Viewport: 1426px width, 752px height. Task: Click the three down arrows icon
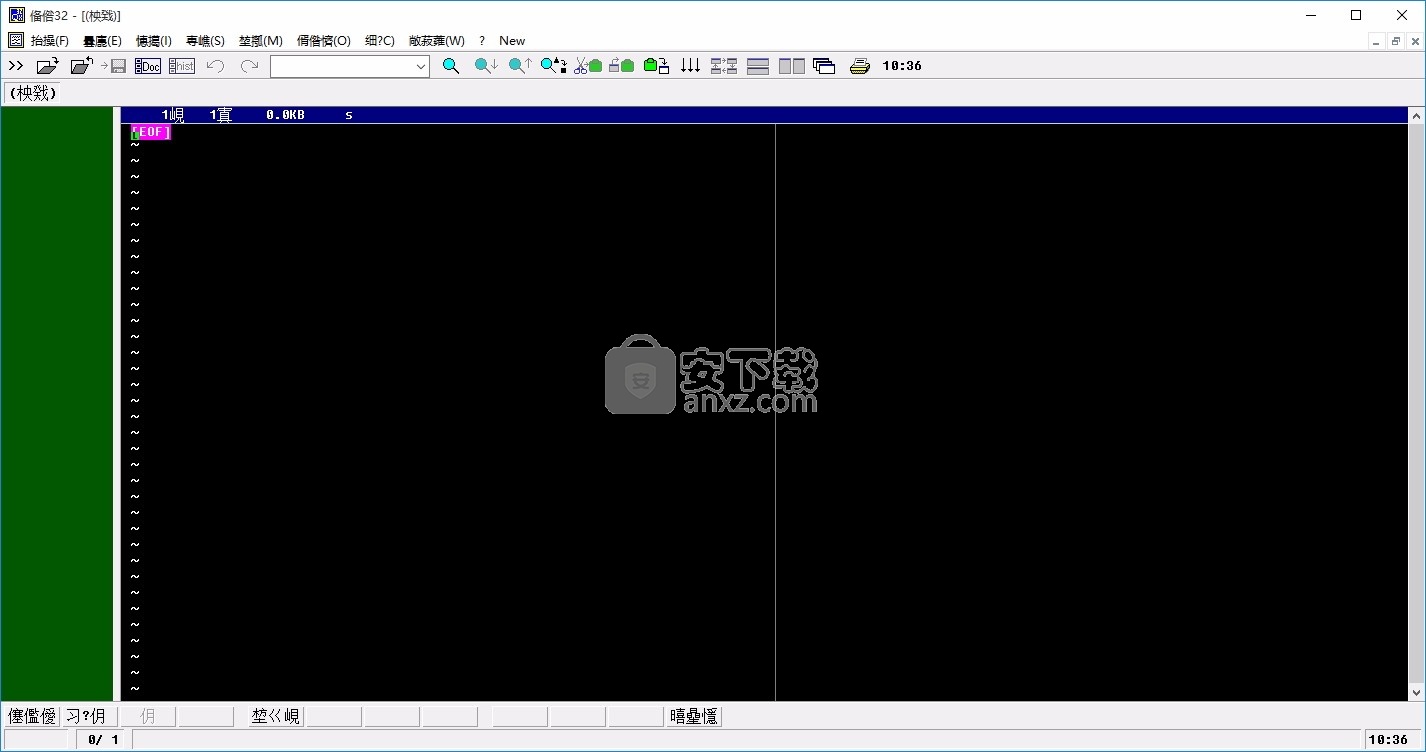point(690,66)
